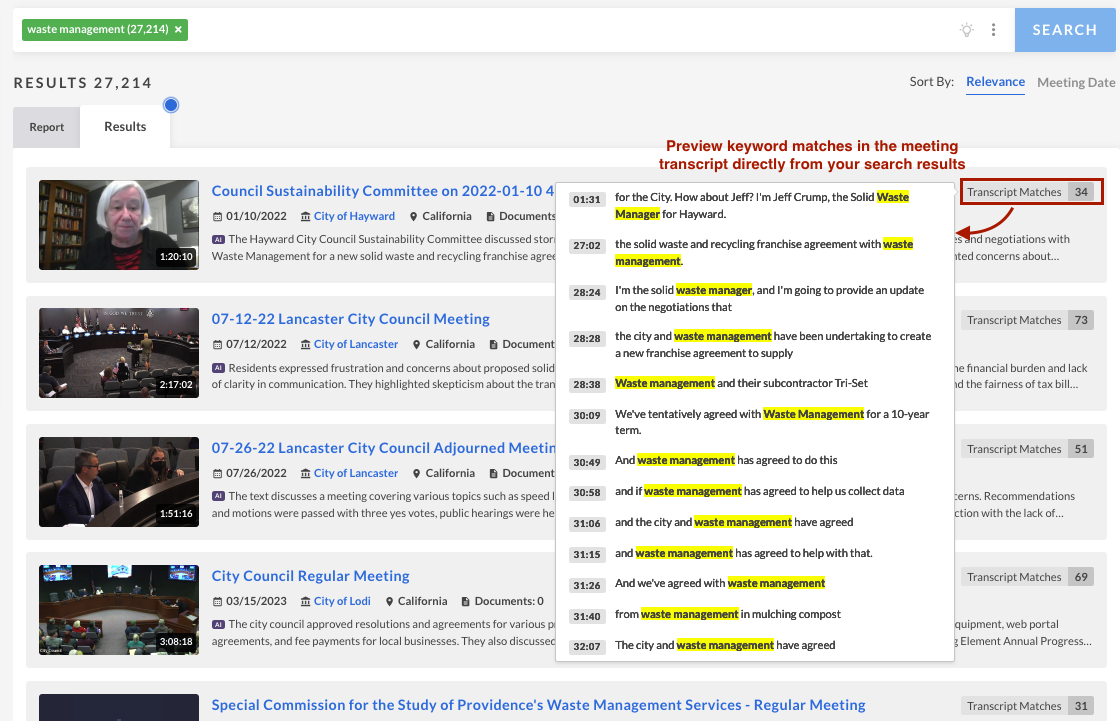The image size is (1120, 721).
Task: Click the RESULTS 27,214 count heading
Action: pyautogui.click(x=83, y=83)
